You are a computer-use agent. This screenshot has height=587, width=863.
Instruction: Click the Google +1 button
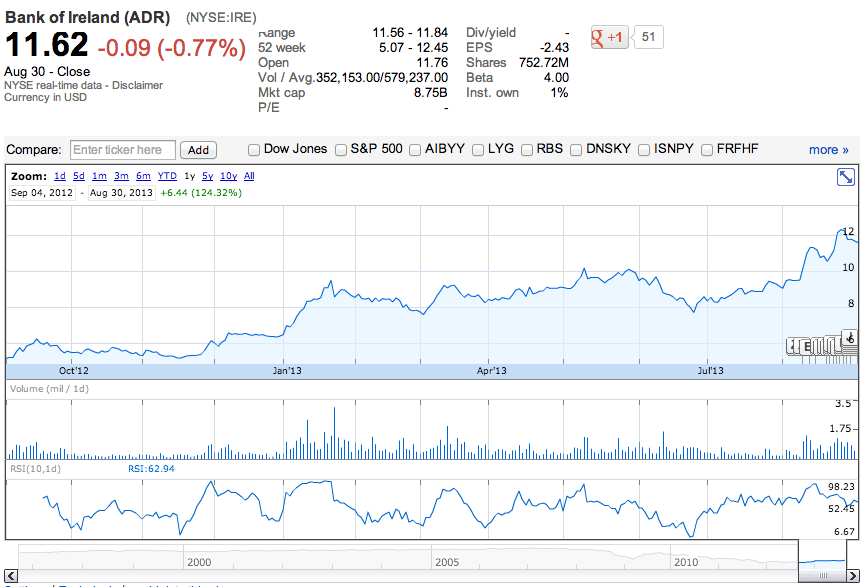tap(609, 37)
